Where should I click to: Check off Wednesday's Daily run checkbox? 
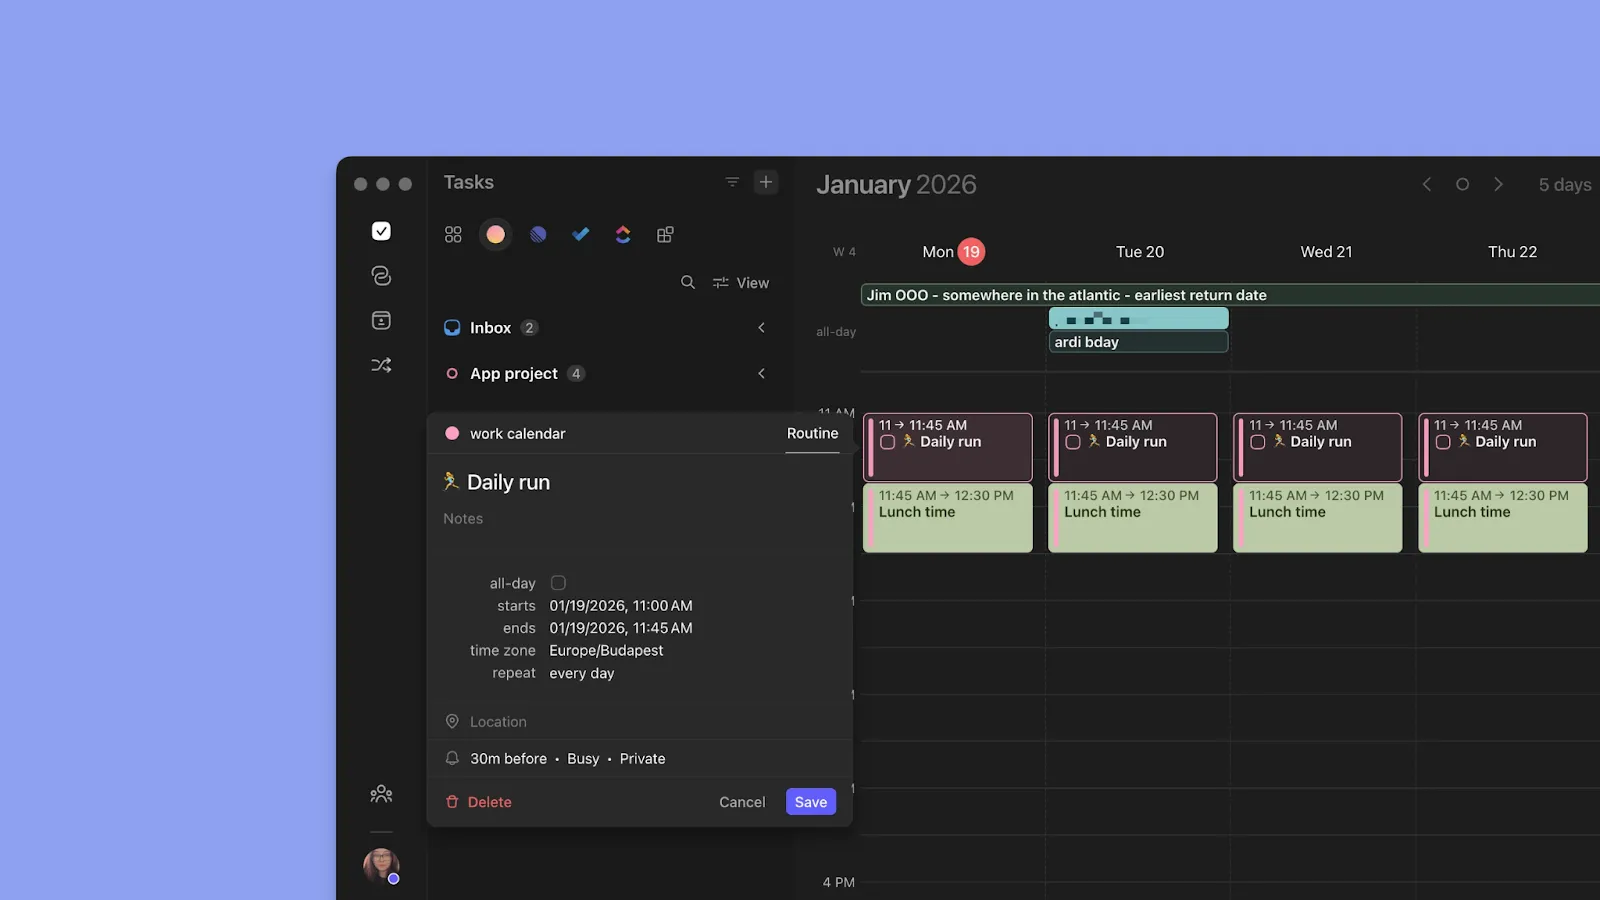point(1258,442)
